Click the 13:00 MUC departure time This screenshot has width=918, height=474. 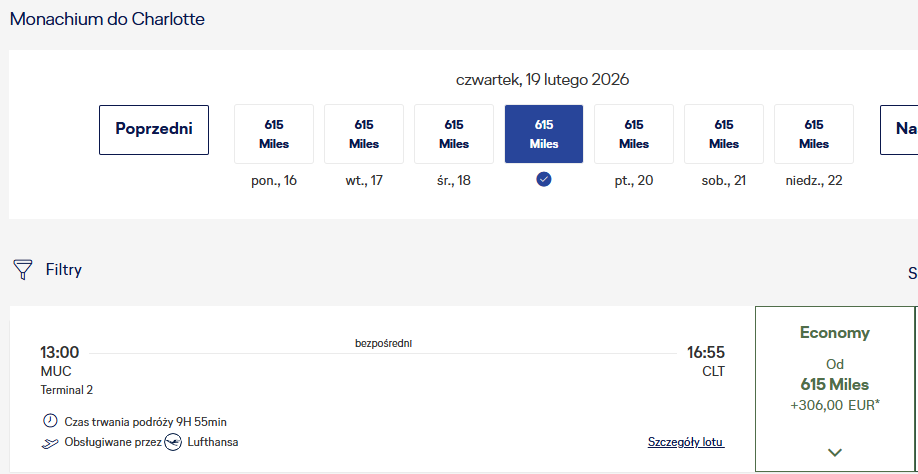pos(59,352)
